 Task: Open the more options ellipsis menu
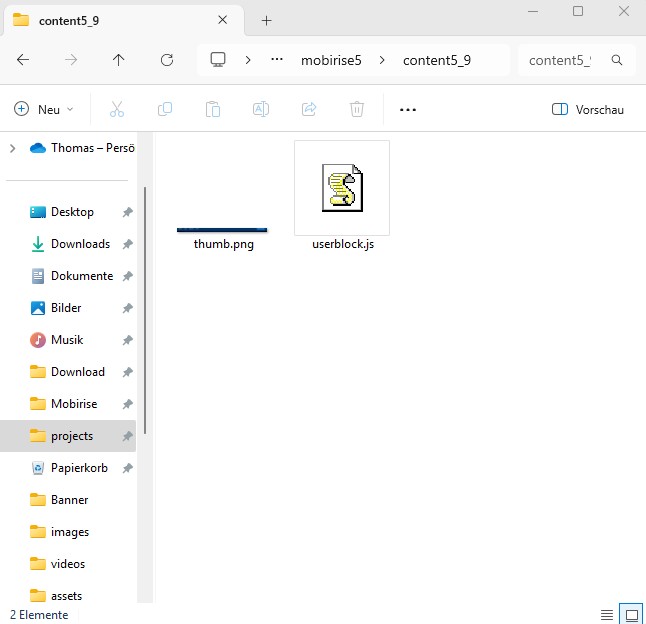(x=407, y=109)
